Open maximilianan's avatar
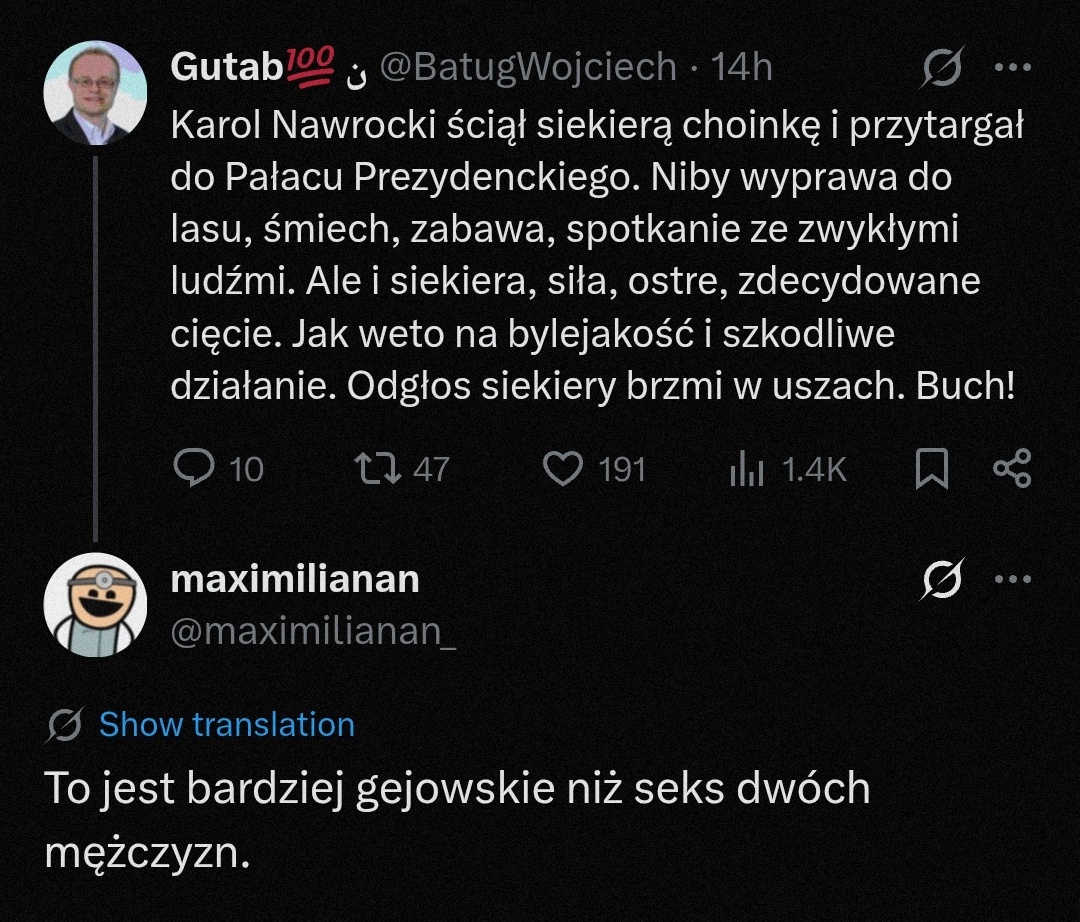Image resolution: width=1080 pixels, height=922 pixels. (95, 603)
